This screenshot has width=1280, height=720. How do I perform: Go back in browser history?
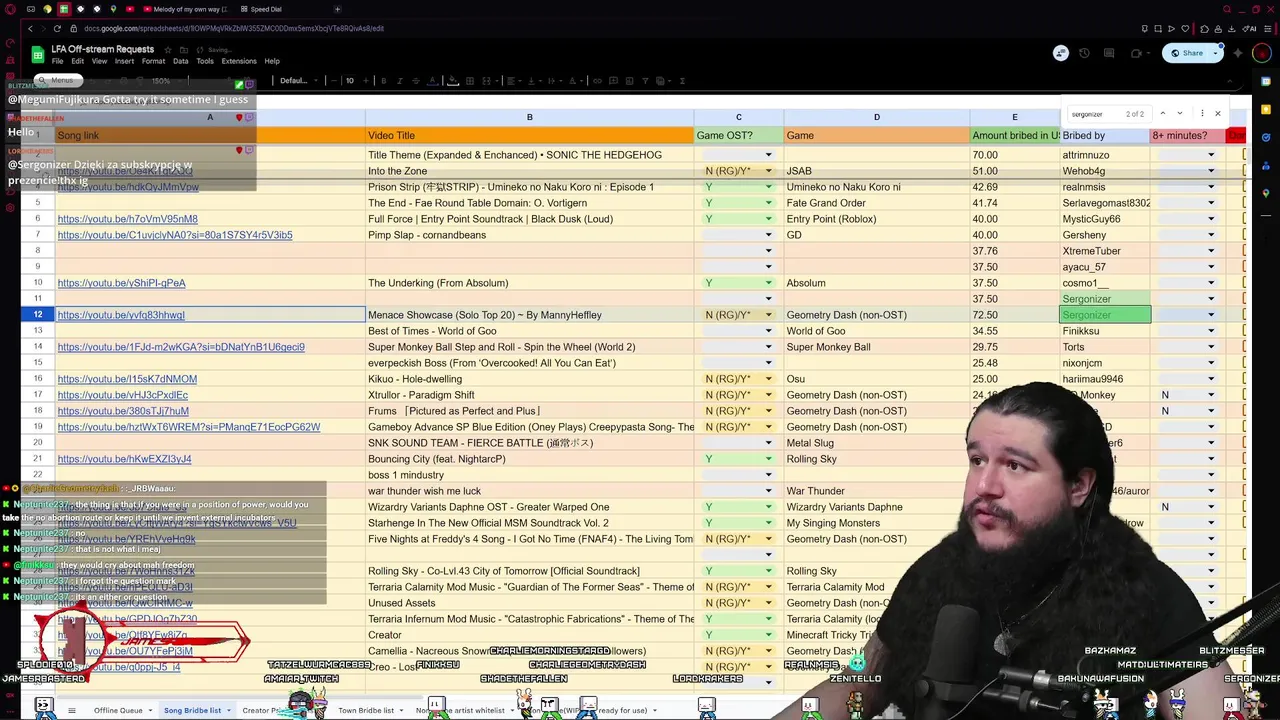(x=29, y=28)
